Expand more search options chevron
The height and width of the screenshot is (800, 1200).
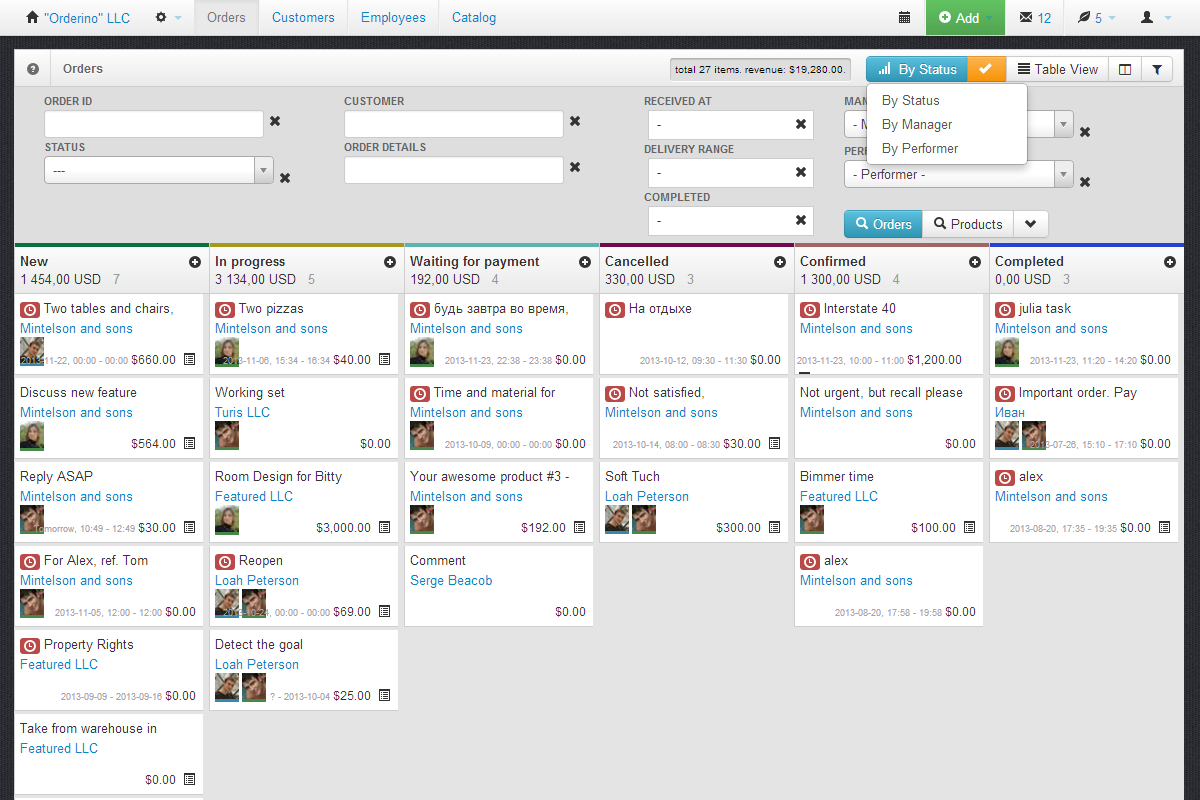(1031, 224)
